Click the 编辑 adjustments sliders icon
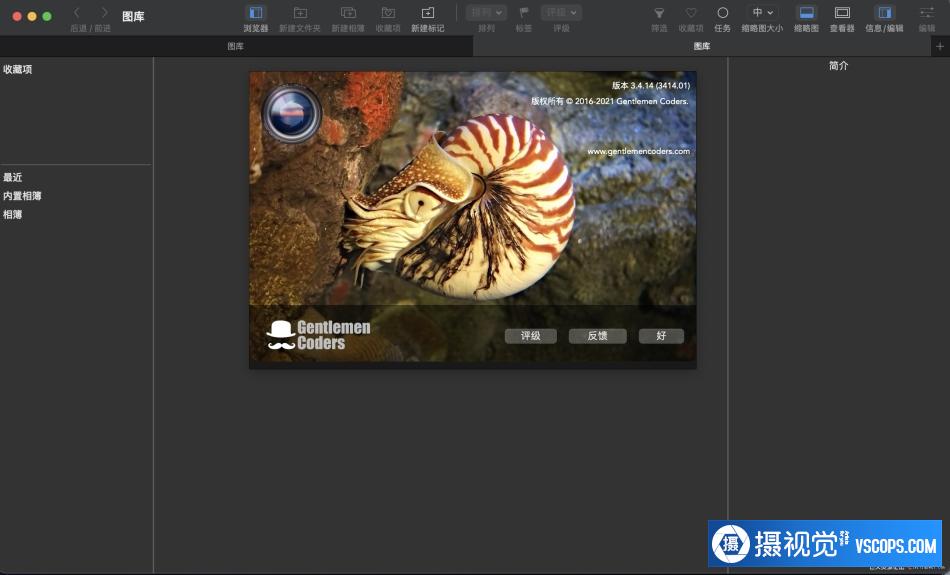Screen dimensions: 950x575 coord(927,13)
